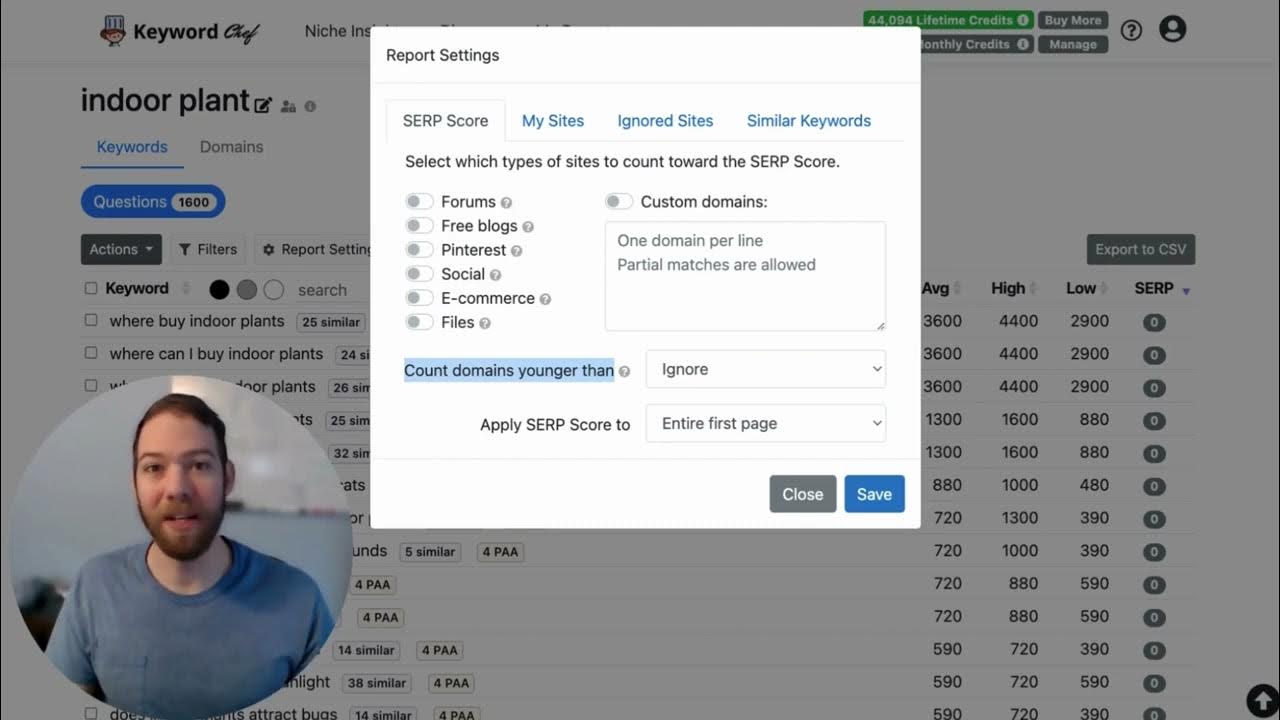The image size is (1280, 720).
Task: Switch to the Similar Keywords tab
Action: tap(809, 121)
